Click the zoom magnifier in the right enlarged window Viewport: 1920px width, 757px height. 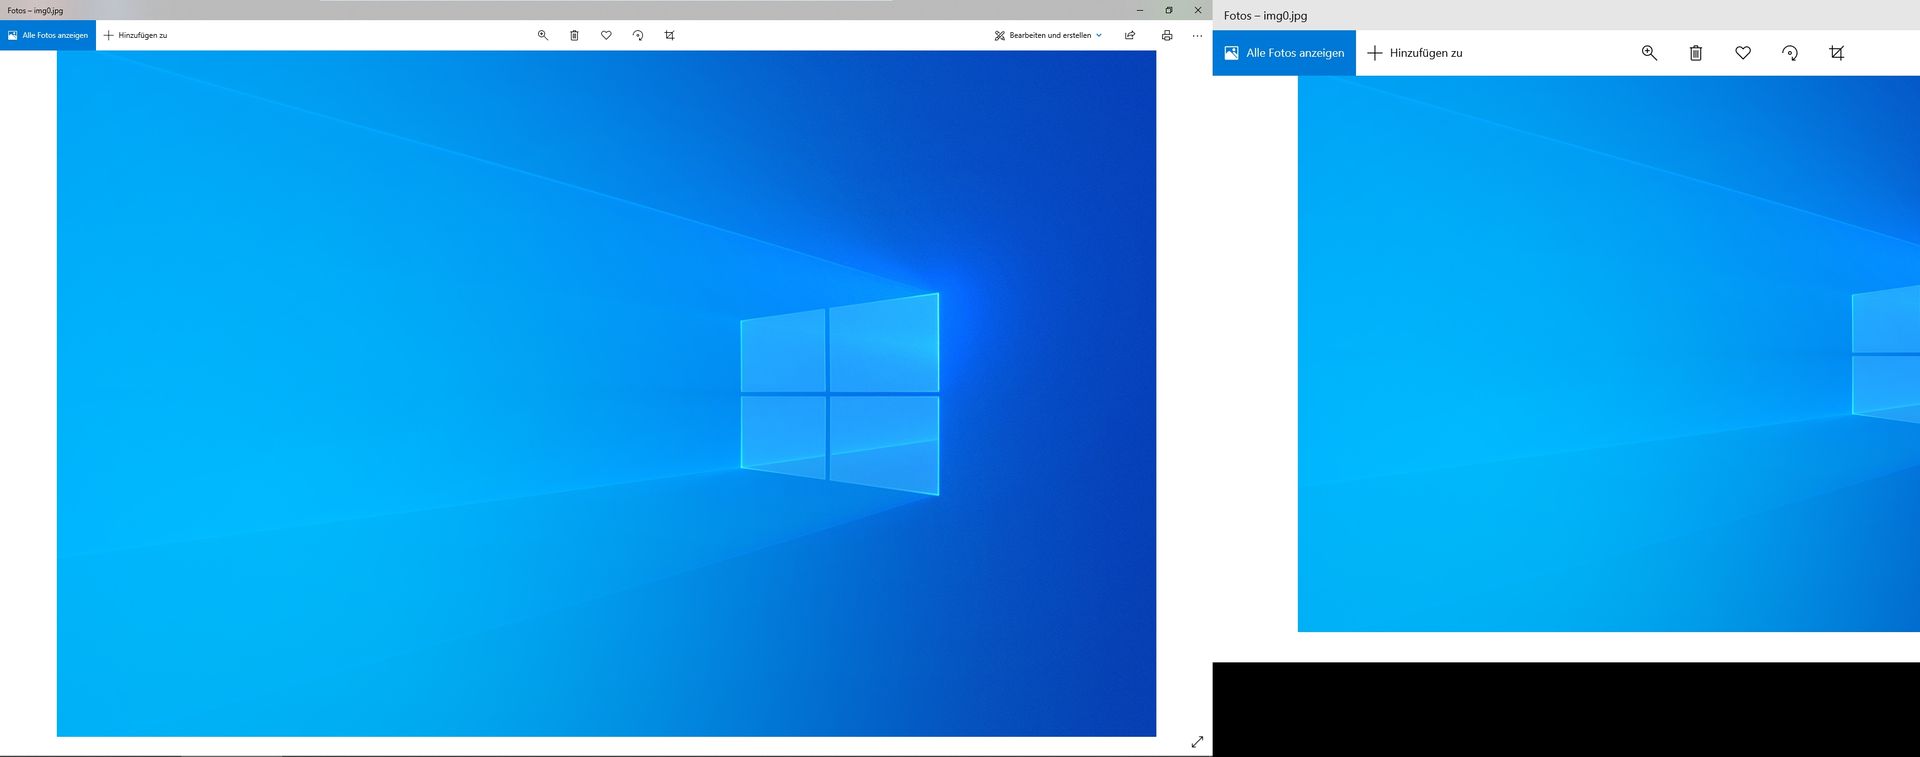click(x=1649, y=53)
